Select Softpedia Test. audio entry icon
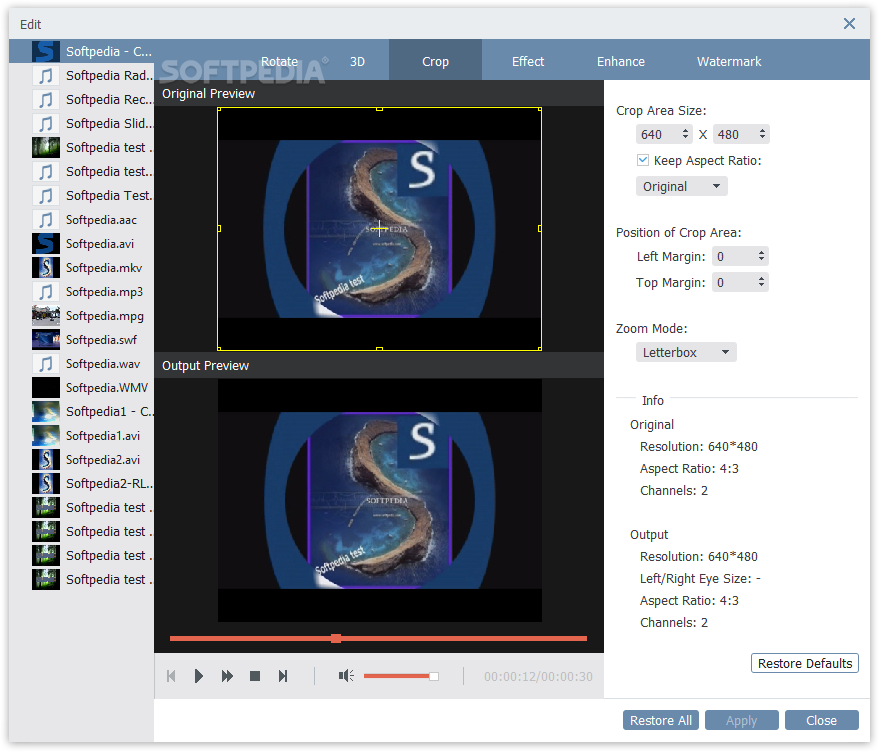 (x=46, y=196)
